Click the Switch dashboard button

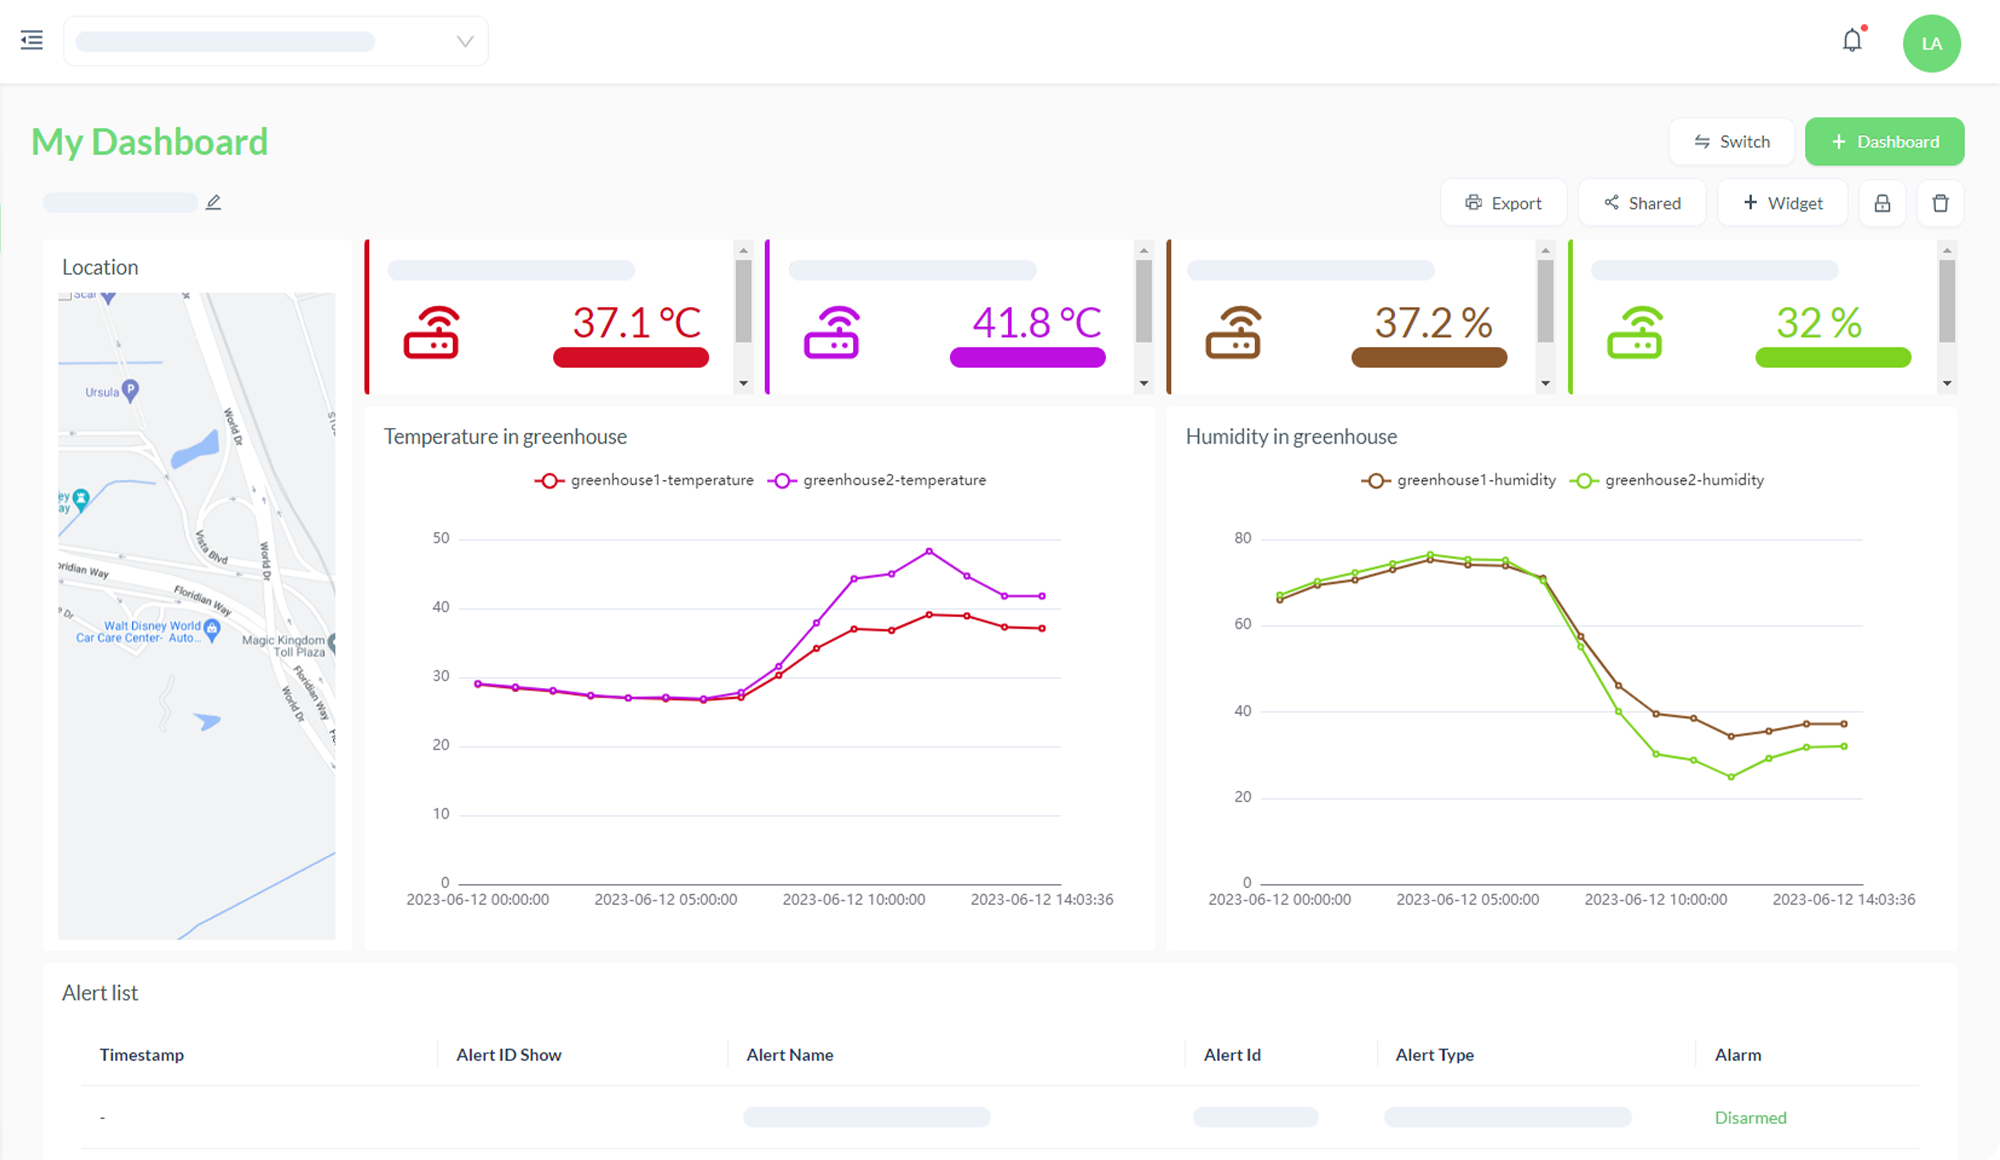(x=1732, y=141)
